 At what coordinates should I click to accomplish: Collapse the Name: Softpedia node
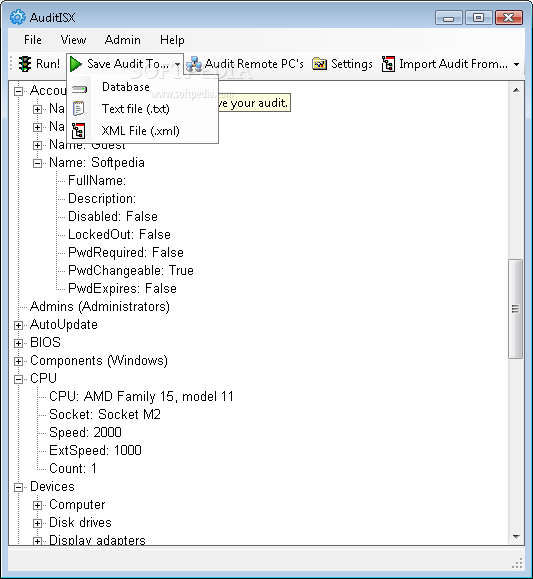[37, 163]
